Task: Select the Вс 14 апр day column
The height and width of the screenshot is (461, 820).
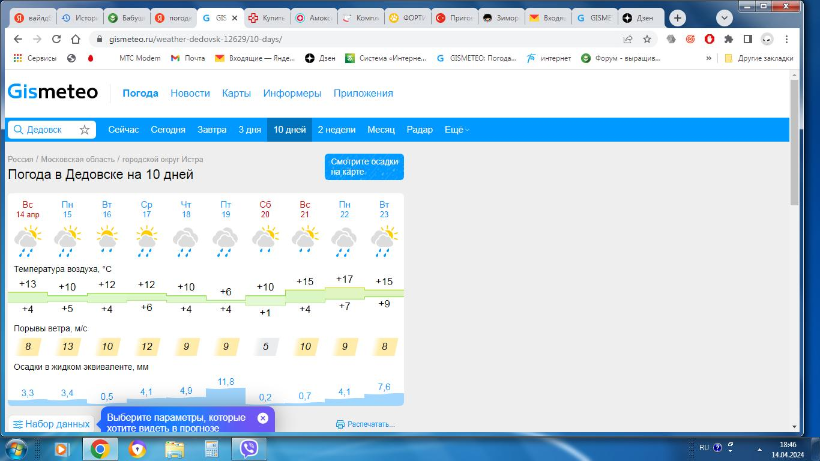Action: pyautogui.click(x=28, y=209)
